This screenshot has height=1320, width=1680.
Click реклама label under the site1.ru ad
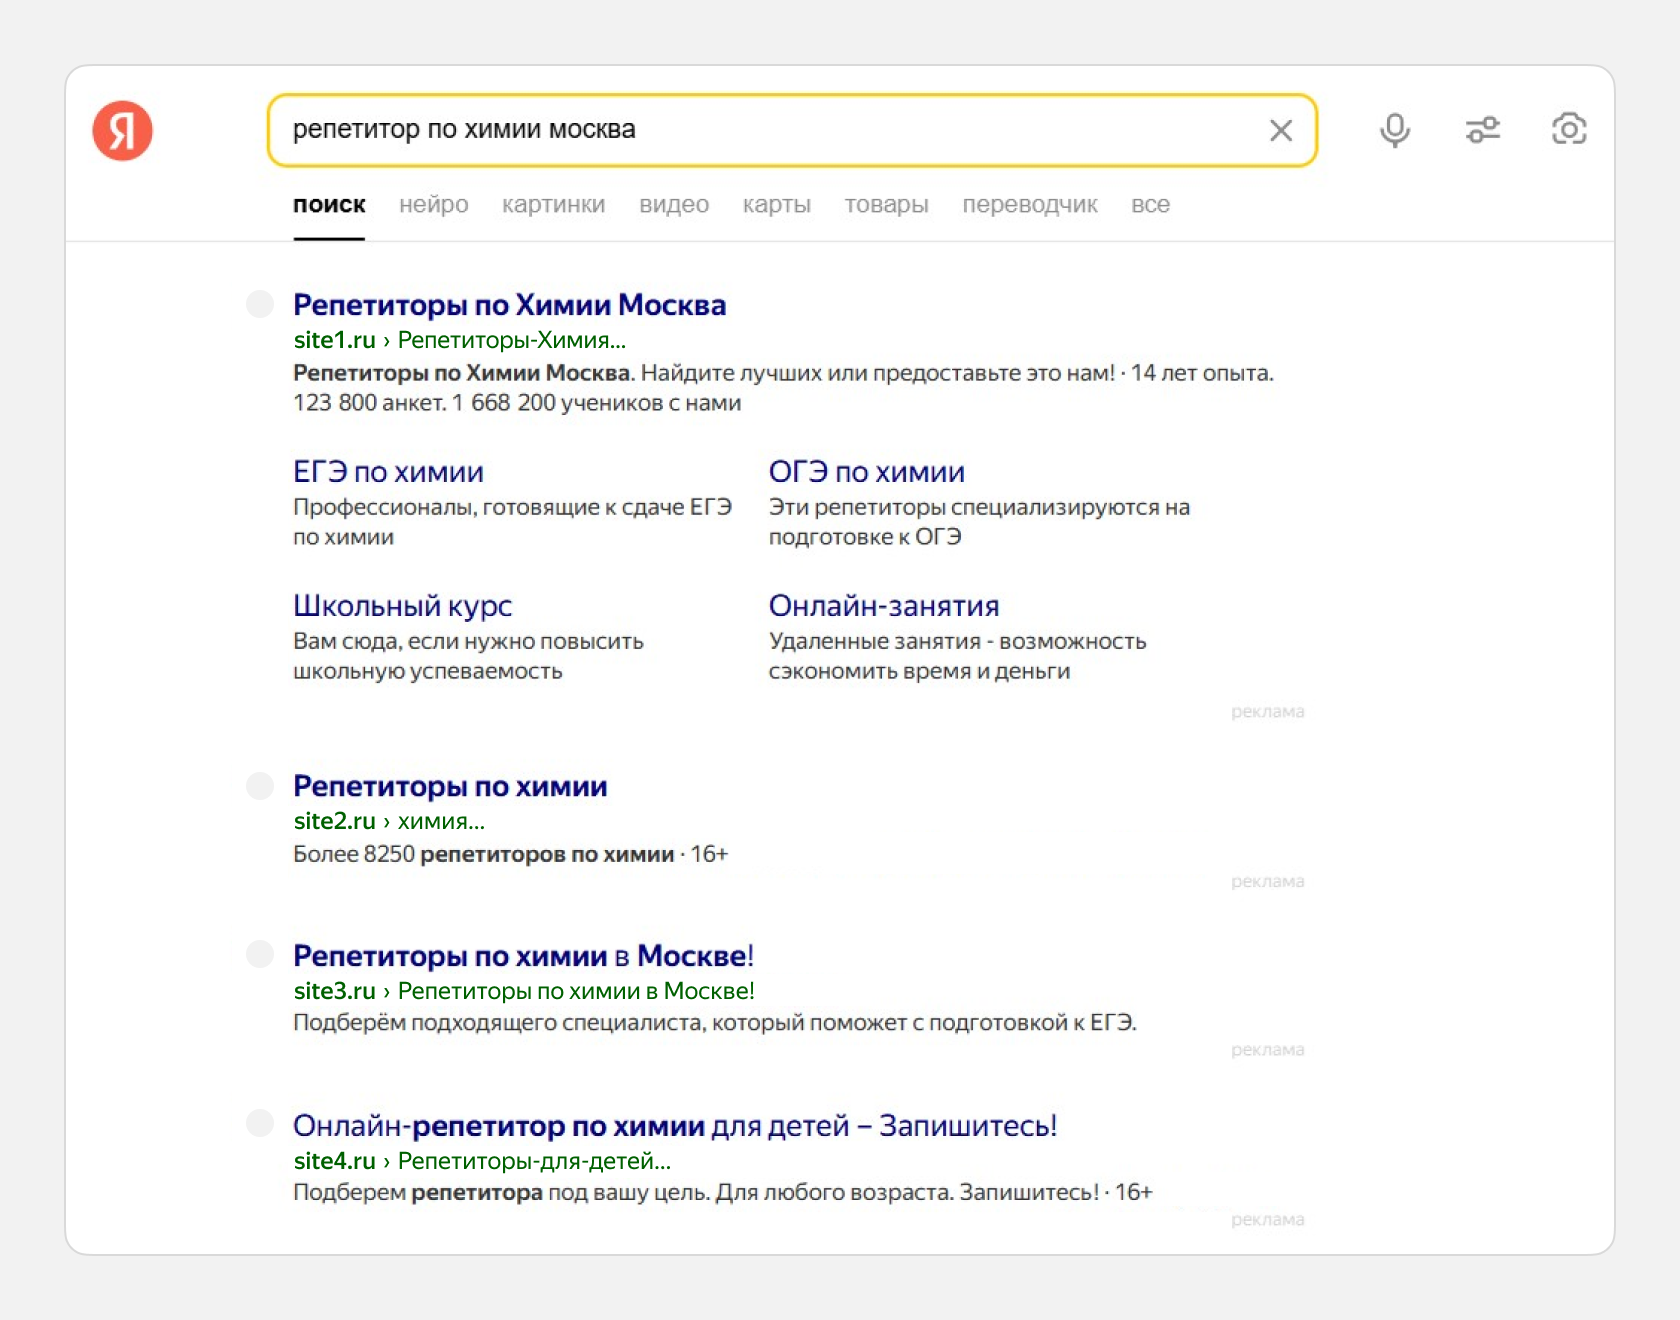[x=1268, y=712]
